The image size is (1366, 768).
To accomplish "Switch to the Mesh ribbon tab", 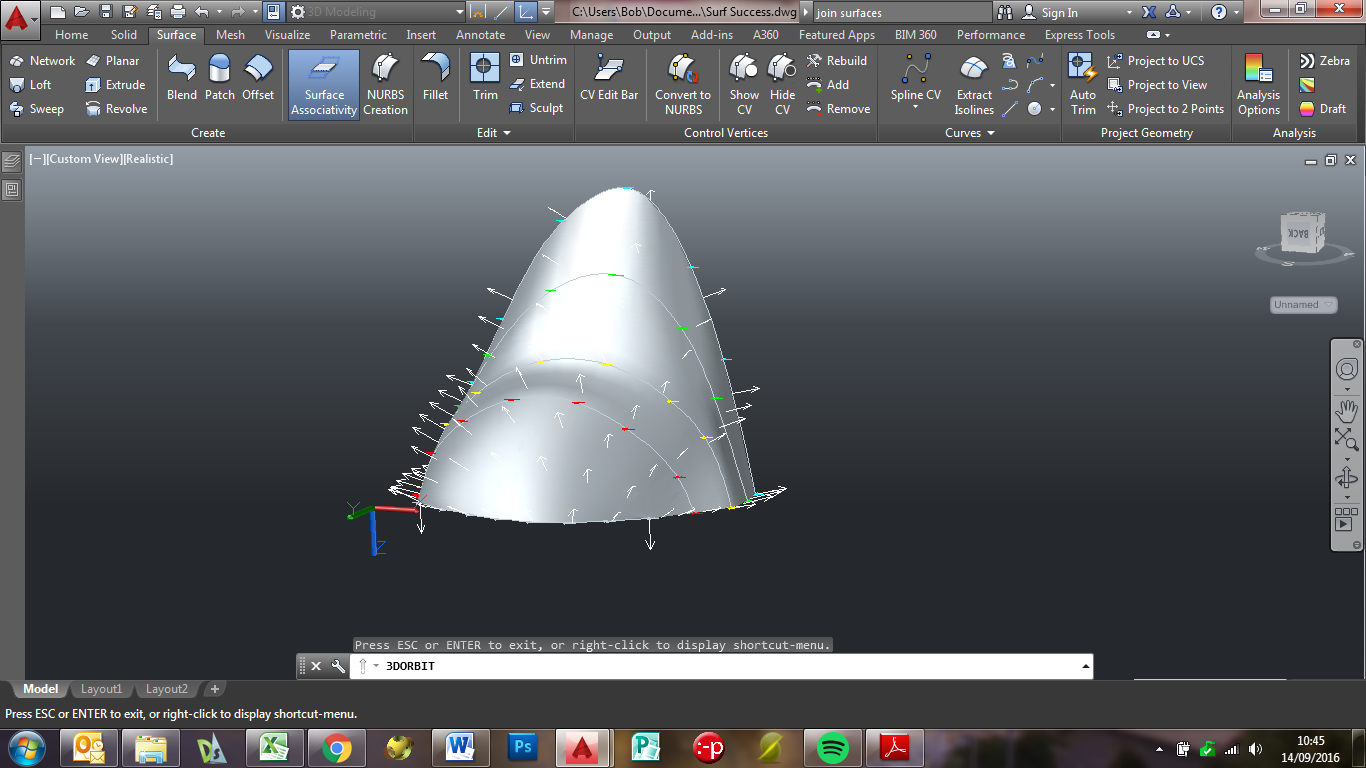I will pyautogui.click(x=230, y=34).
